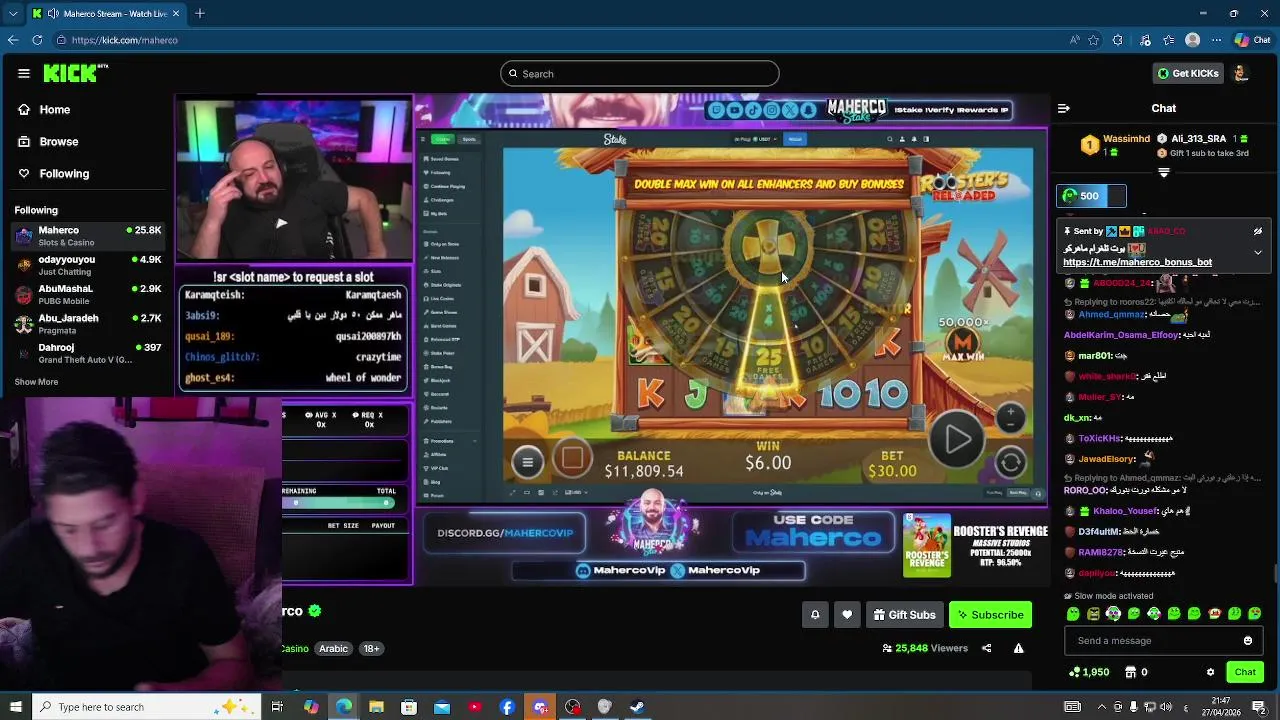
Task: Open Windows Start menu
Action: pos(14,707)
